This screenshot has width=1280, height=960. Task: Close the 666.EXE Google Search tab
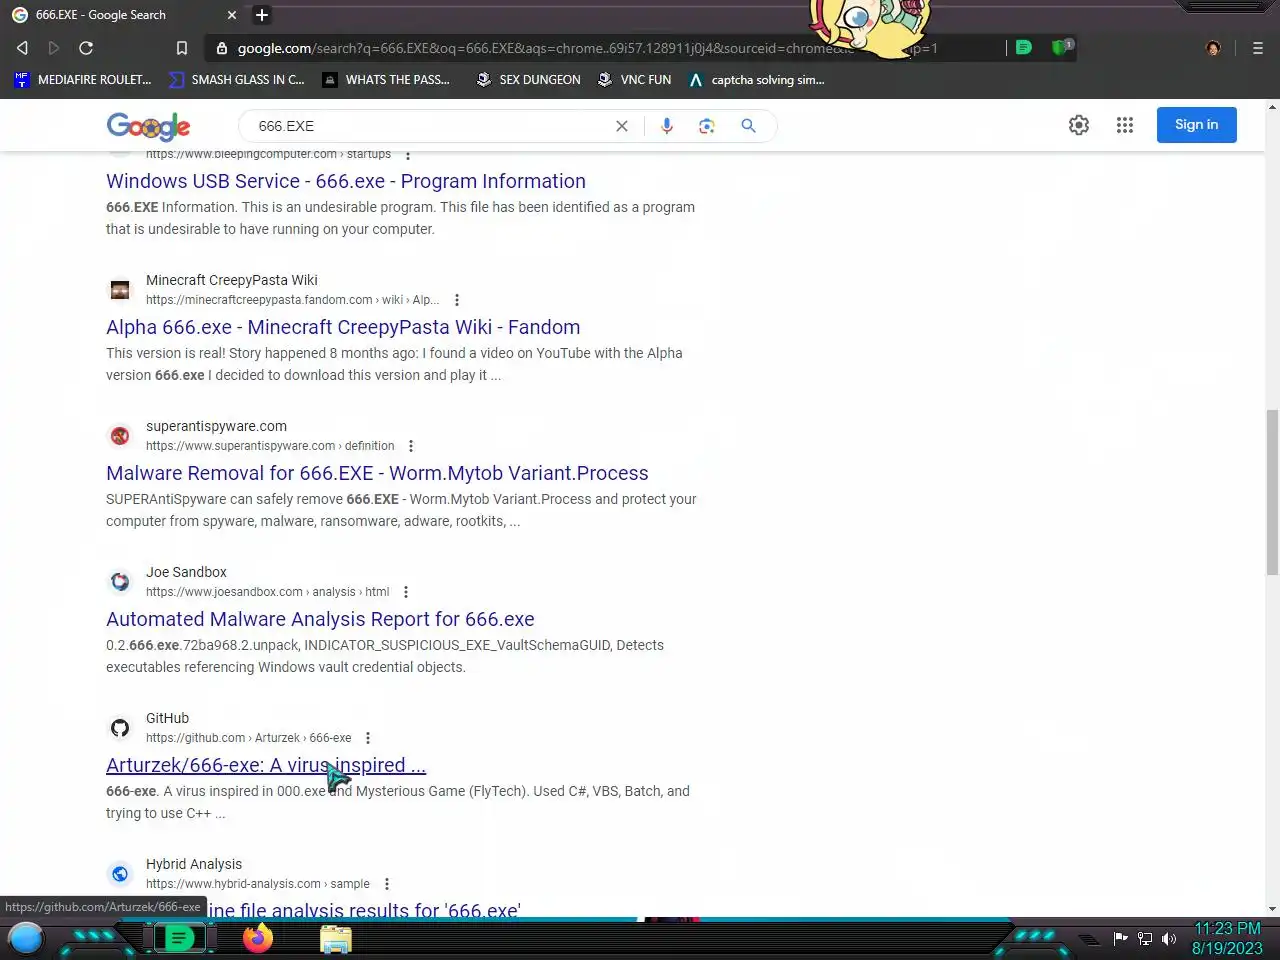(232, 15)
